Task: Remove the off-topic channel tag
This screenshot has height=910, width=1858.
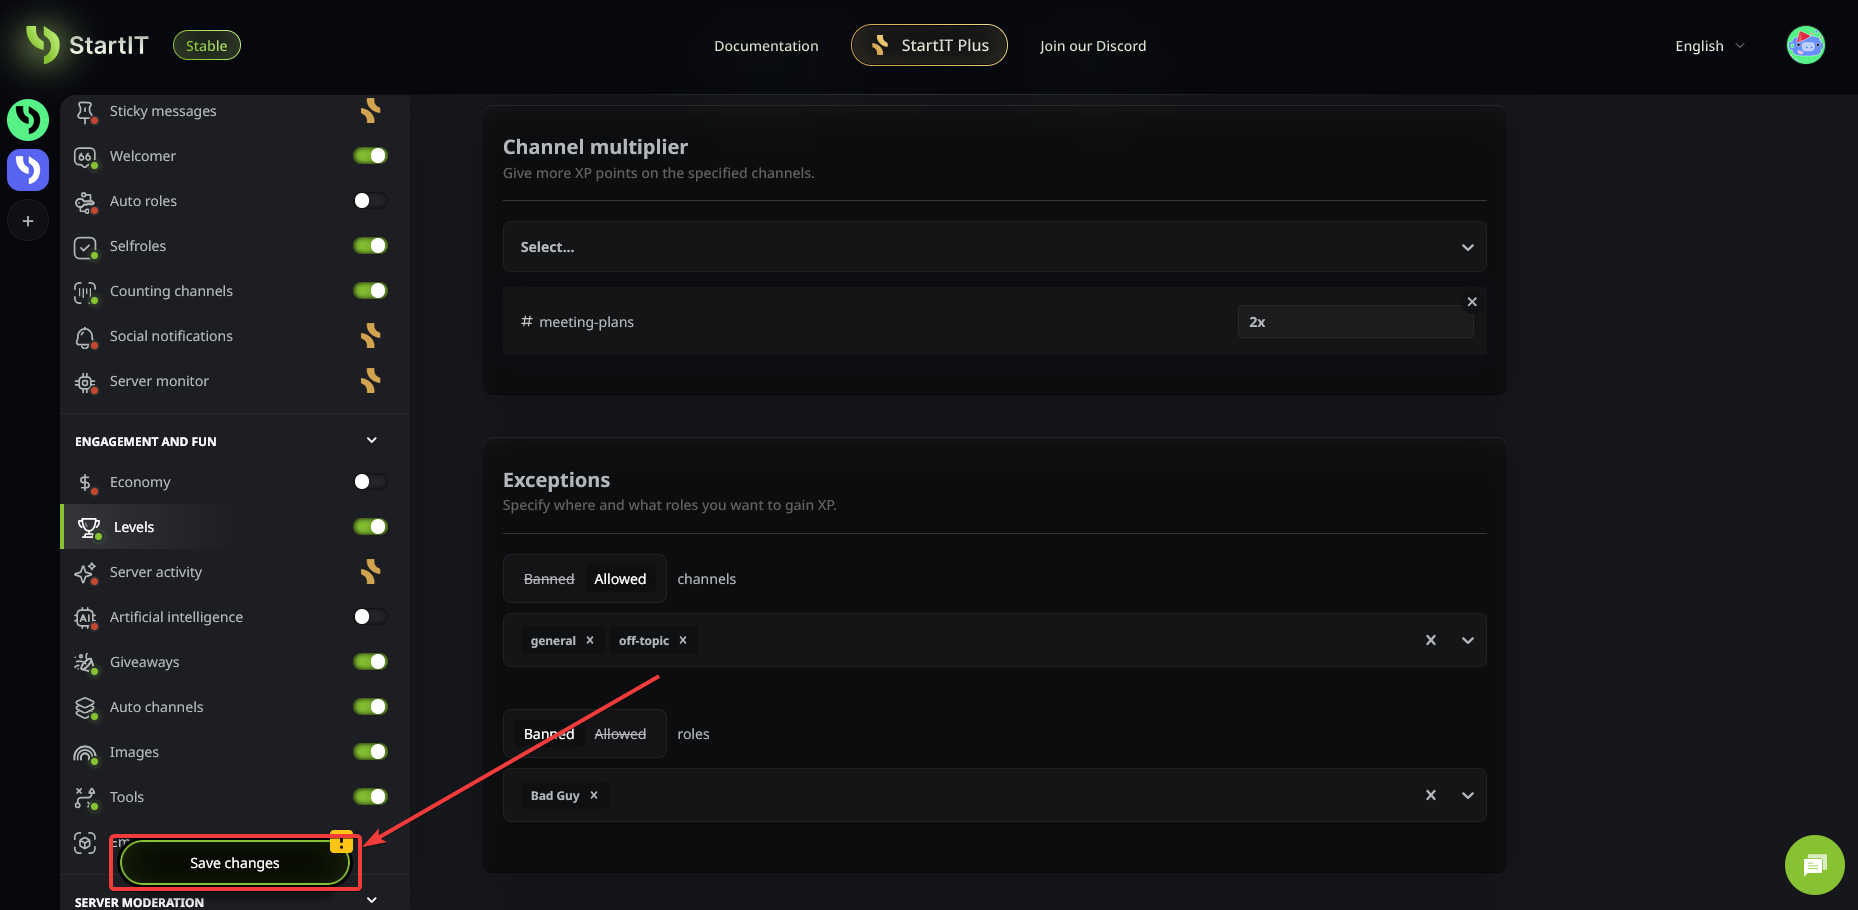Action: (683, 641)
